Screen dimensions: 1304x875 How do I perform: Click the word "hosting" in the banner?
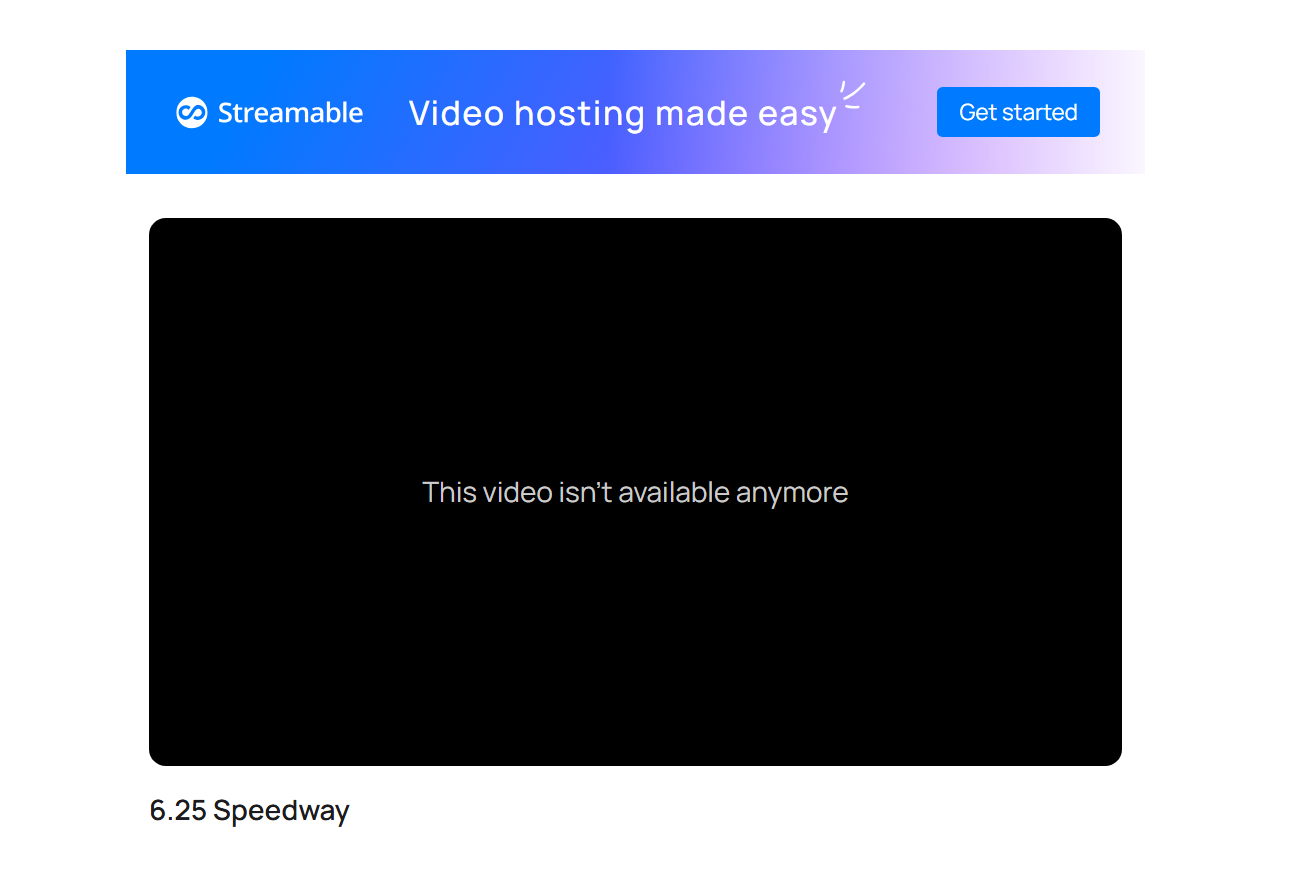(x=579, y=114)
